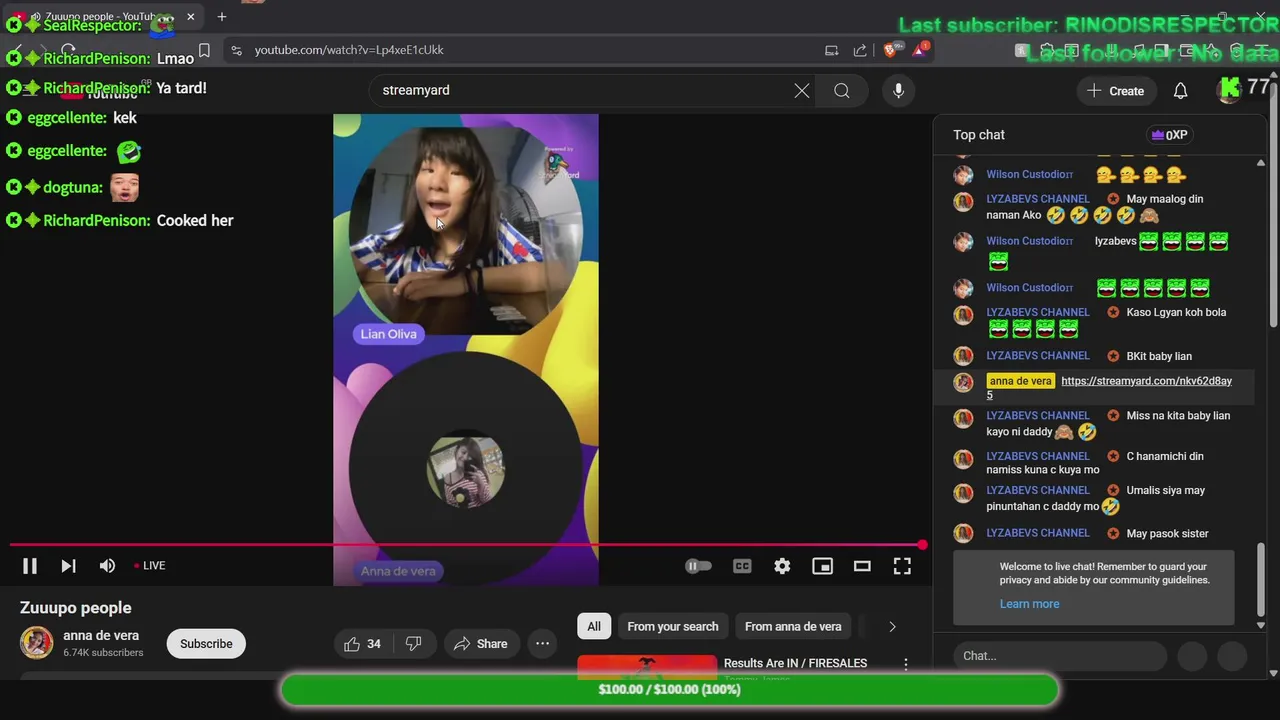Click the share page icon in address bar
The height and width of the screenshot is (720, 1280).
click(x=860, y=50)
